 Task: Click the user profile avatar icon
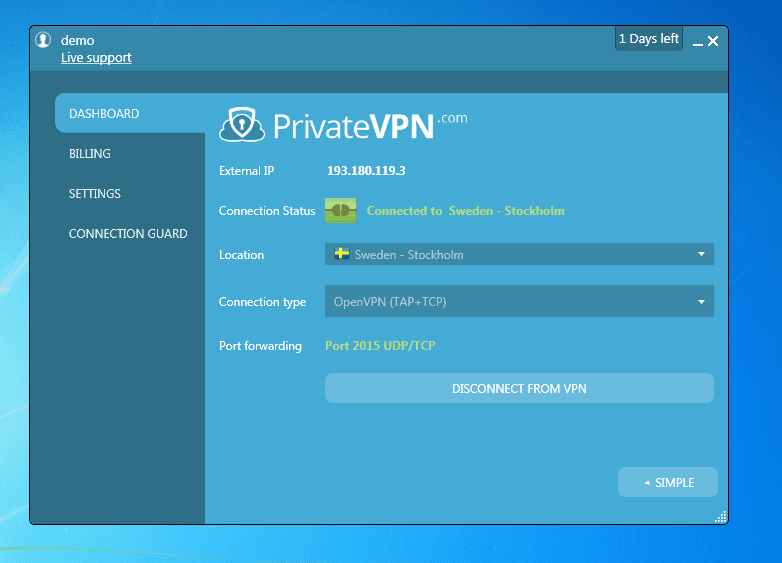point(43,40)
